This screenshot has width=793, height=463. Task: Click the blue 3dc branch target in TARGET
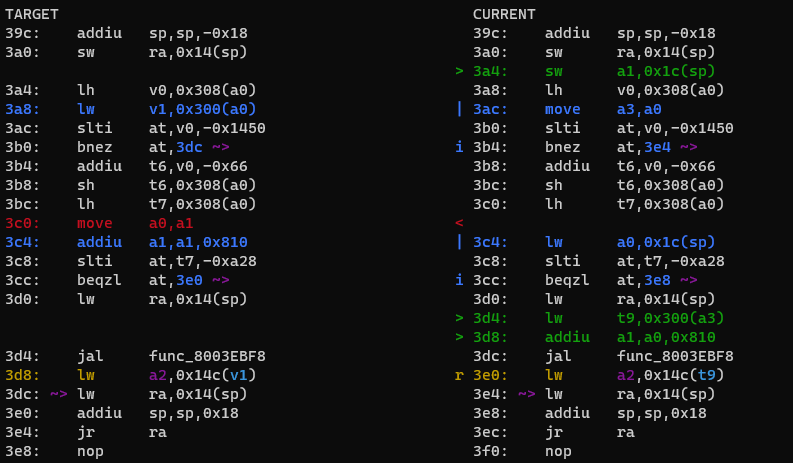click(x=189, y=147)
